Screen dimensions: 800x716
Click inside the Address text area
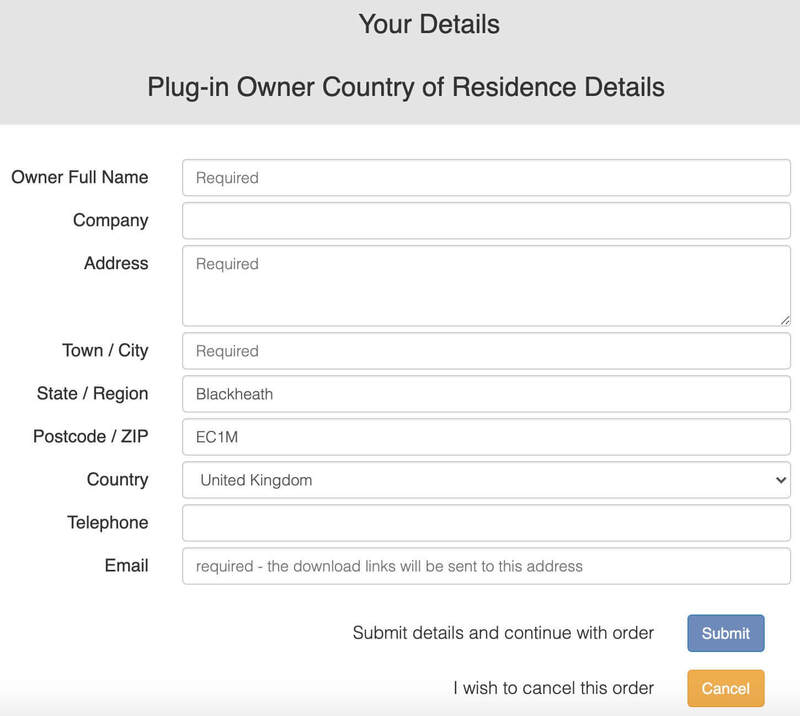pyautogui.click(x=486, y=285)
